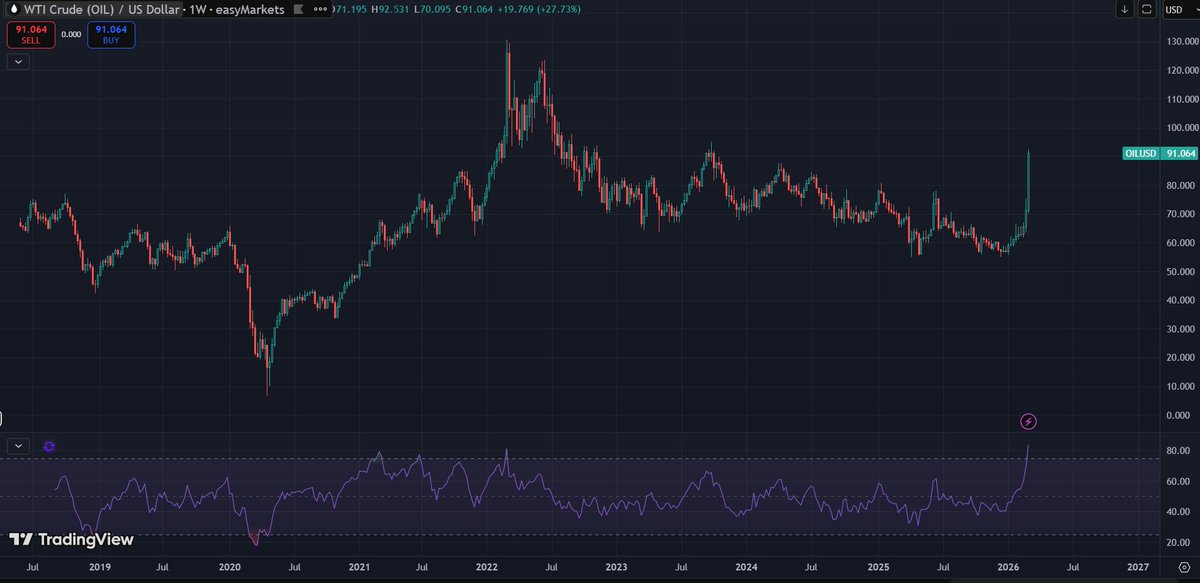The height and width of the screenshot is (583, 1200).
Task: Collapse the RSI pane legend chevron
Action: coord(17,445)
